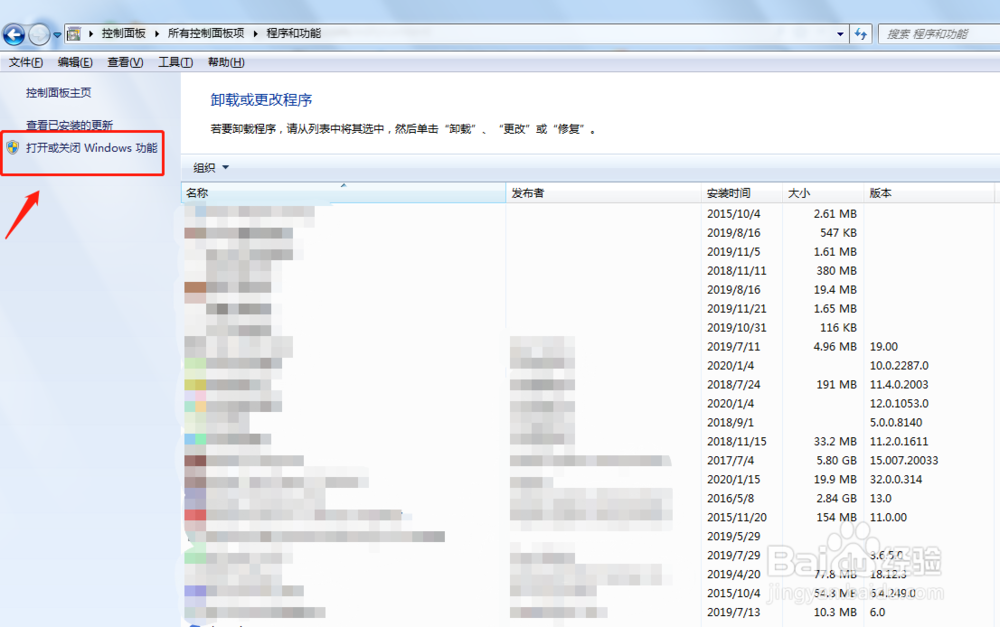1000x627 pixels.
Task: Open address bar history dropdown arrow
Action: pos(840,34)
